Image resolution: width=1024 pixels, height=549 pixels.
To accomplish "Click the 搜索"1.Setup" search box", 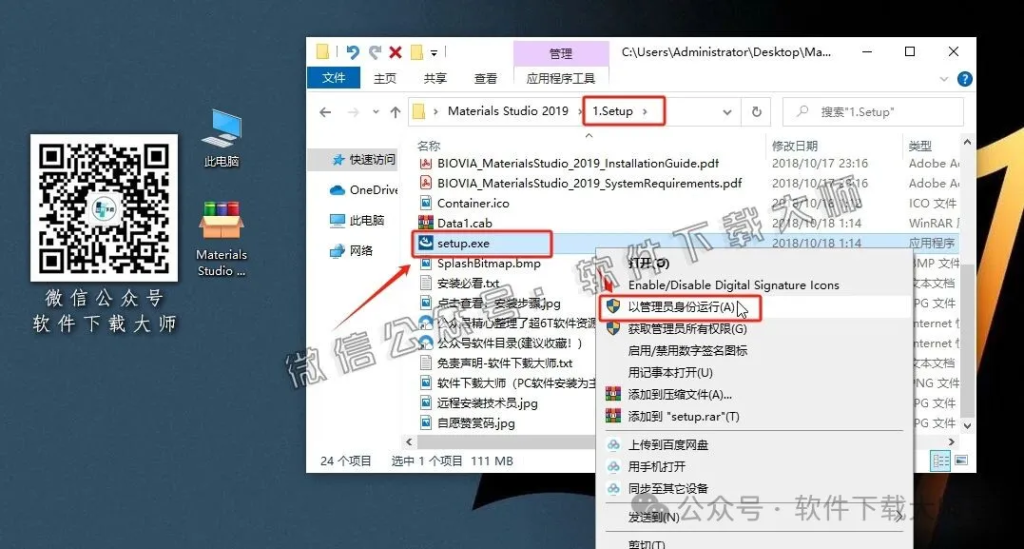I will click(x=873, y=112).
